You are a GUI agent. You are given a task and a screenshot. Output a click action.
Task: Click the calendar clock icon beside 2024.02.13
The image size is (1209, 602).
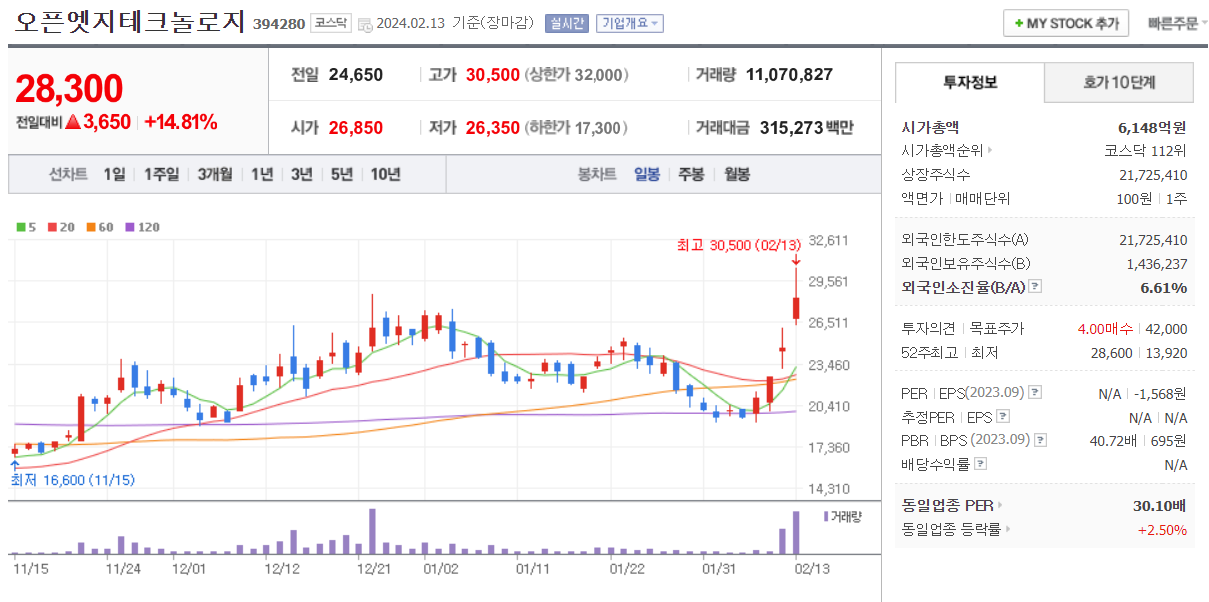pos(365,23)
